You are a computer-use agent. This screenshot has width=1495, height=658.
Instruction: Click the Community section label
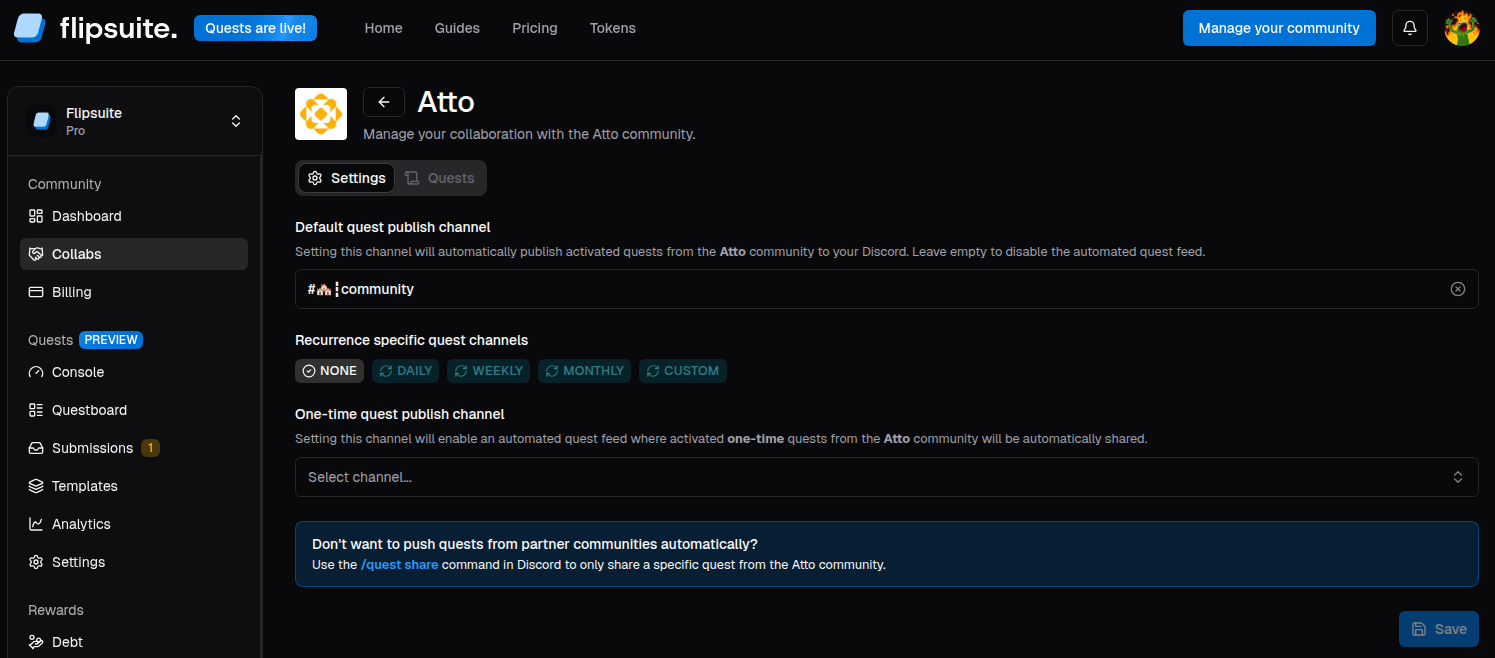[65, 184]
